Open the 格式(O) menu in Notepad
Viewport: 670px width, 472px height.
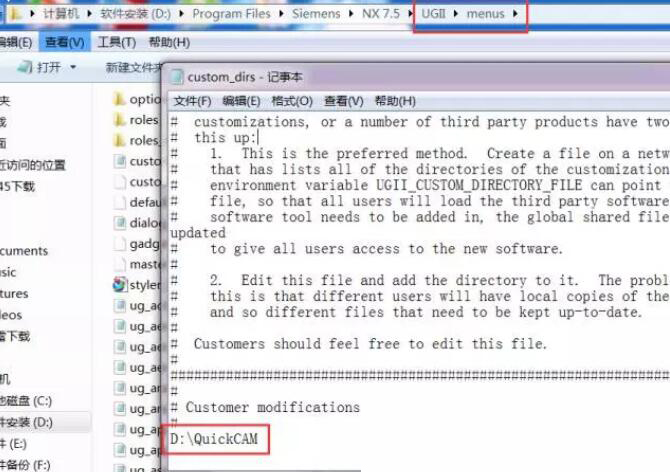(x=292, y=101)
